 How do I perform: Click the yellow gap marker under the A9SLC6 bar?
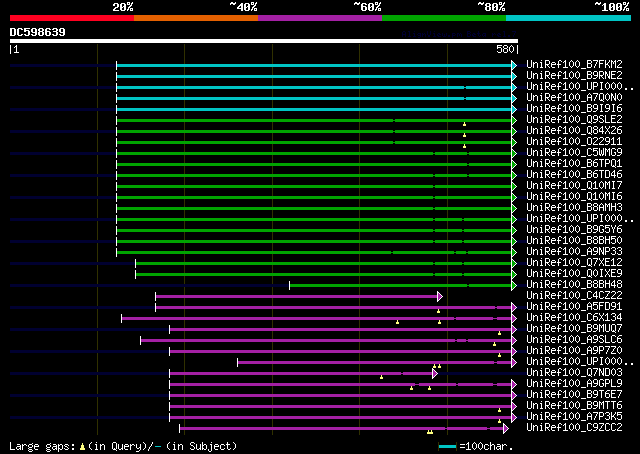tap(495, 344)
